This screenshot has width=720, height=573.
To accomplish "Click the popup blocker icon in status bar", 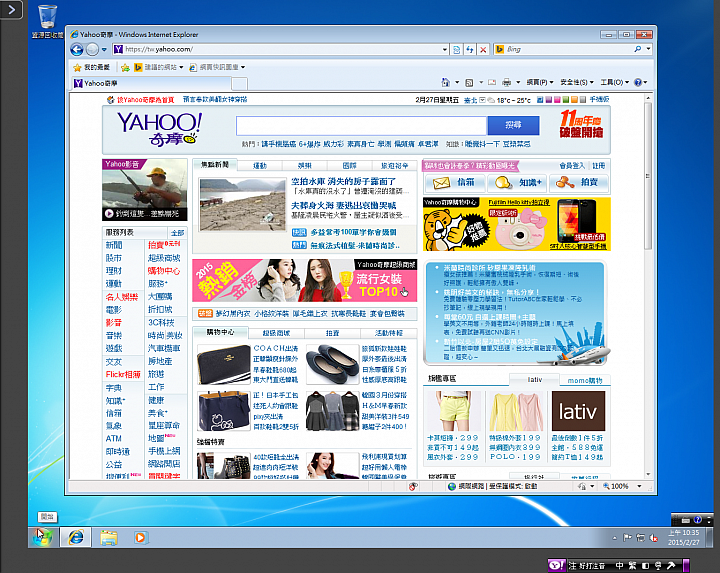I will click(413, 486).
